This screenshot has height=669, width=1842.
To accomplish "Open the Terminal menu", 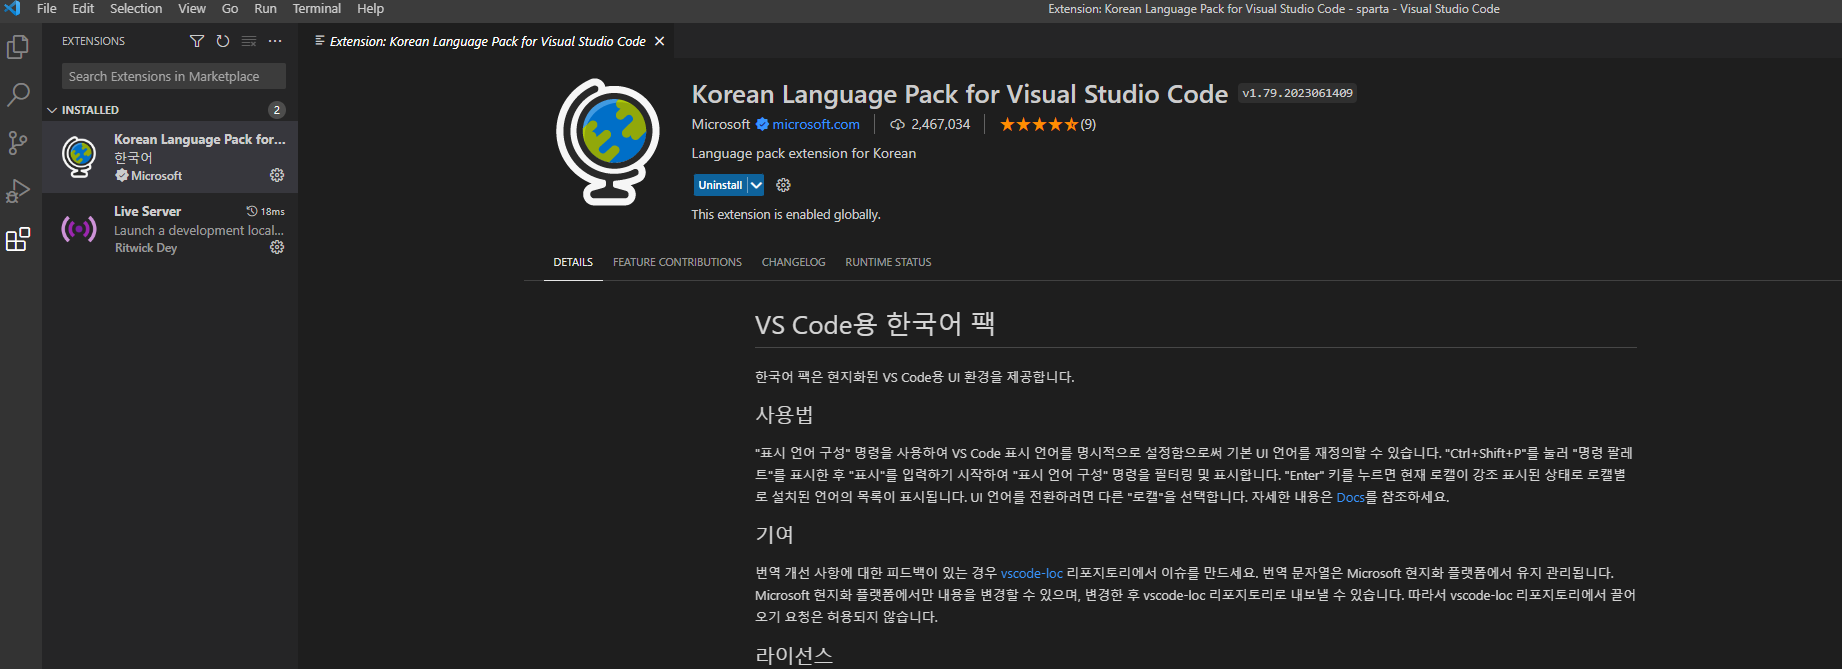I will point(317,8).
